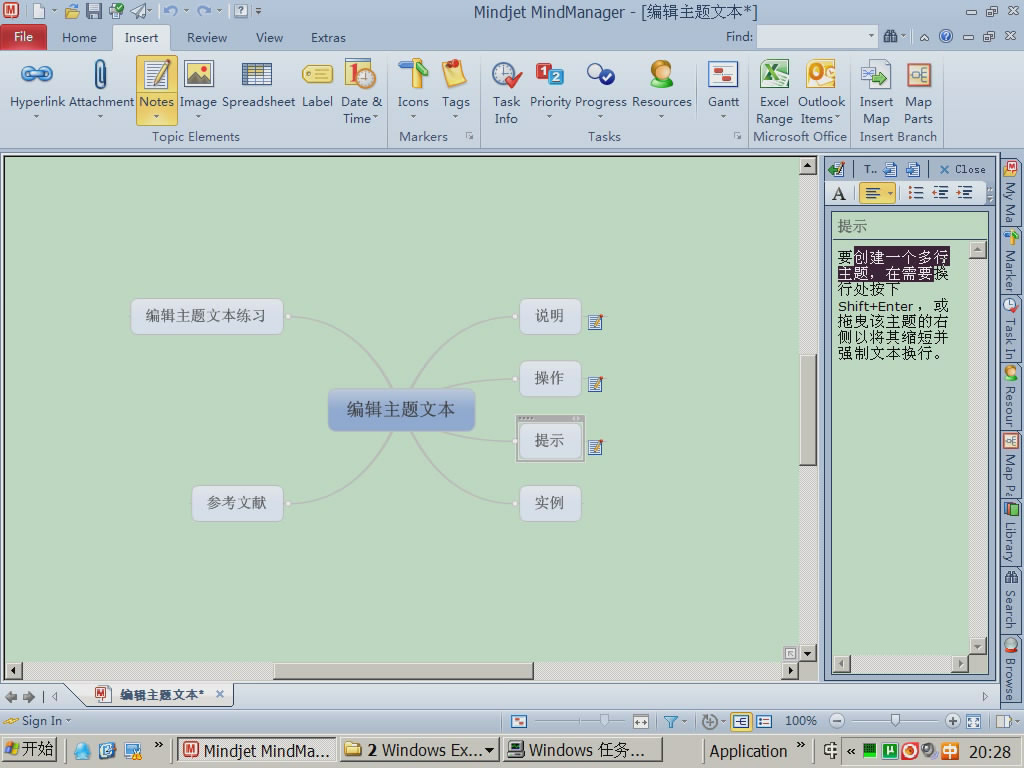The image size is (1024, 768).
Task: Switch to the View ribbon tab
Action: [269, 37]
